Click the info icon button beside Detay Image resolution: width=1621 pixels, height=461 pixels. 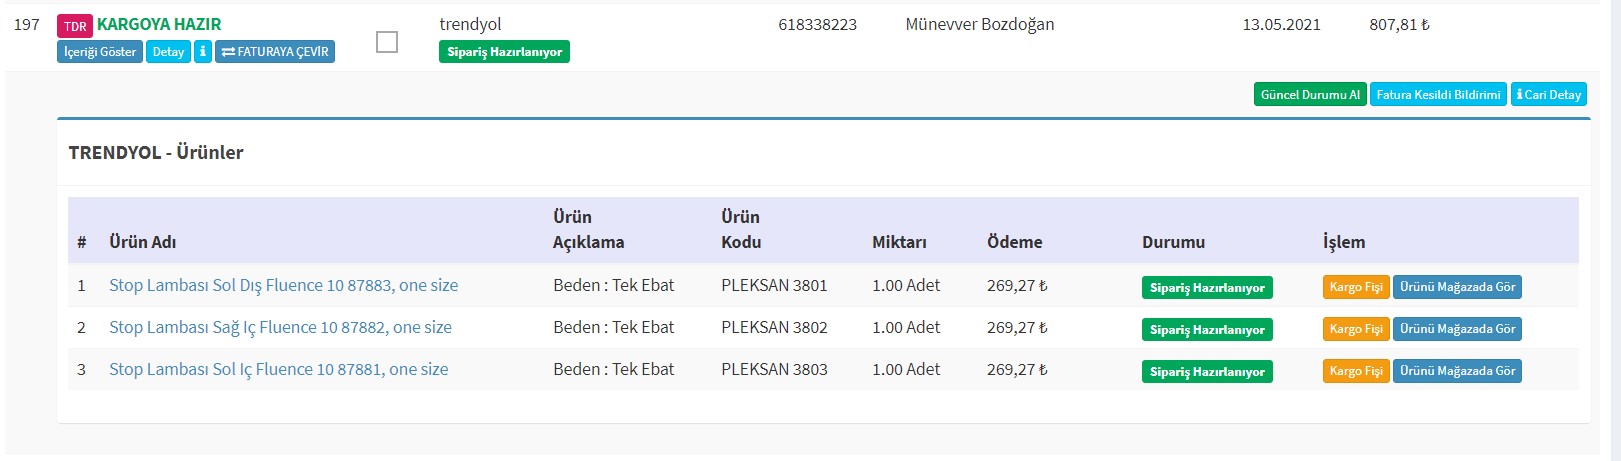coord(203,52)
